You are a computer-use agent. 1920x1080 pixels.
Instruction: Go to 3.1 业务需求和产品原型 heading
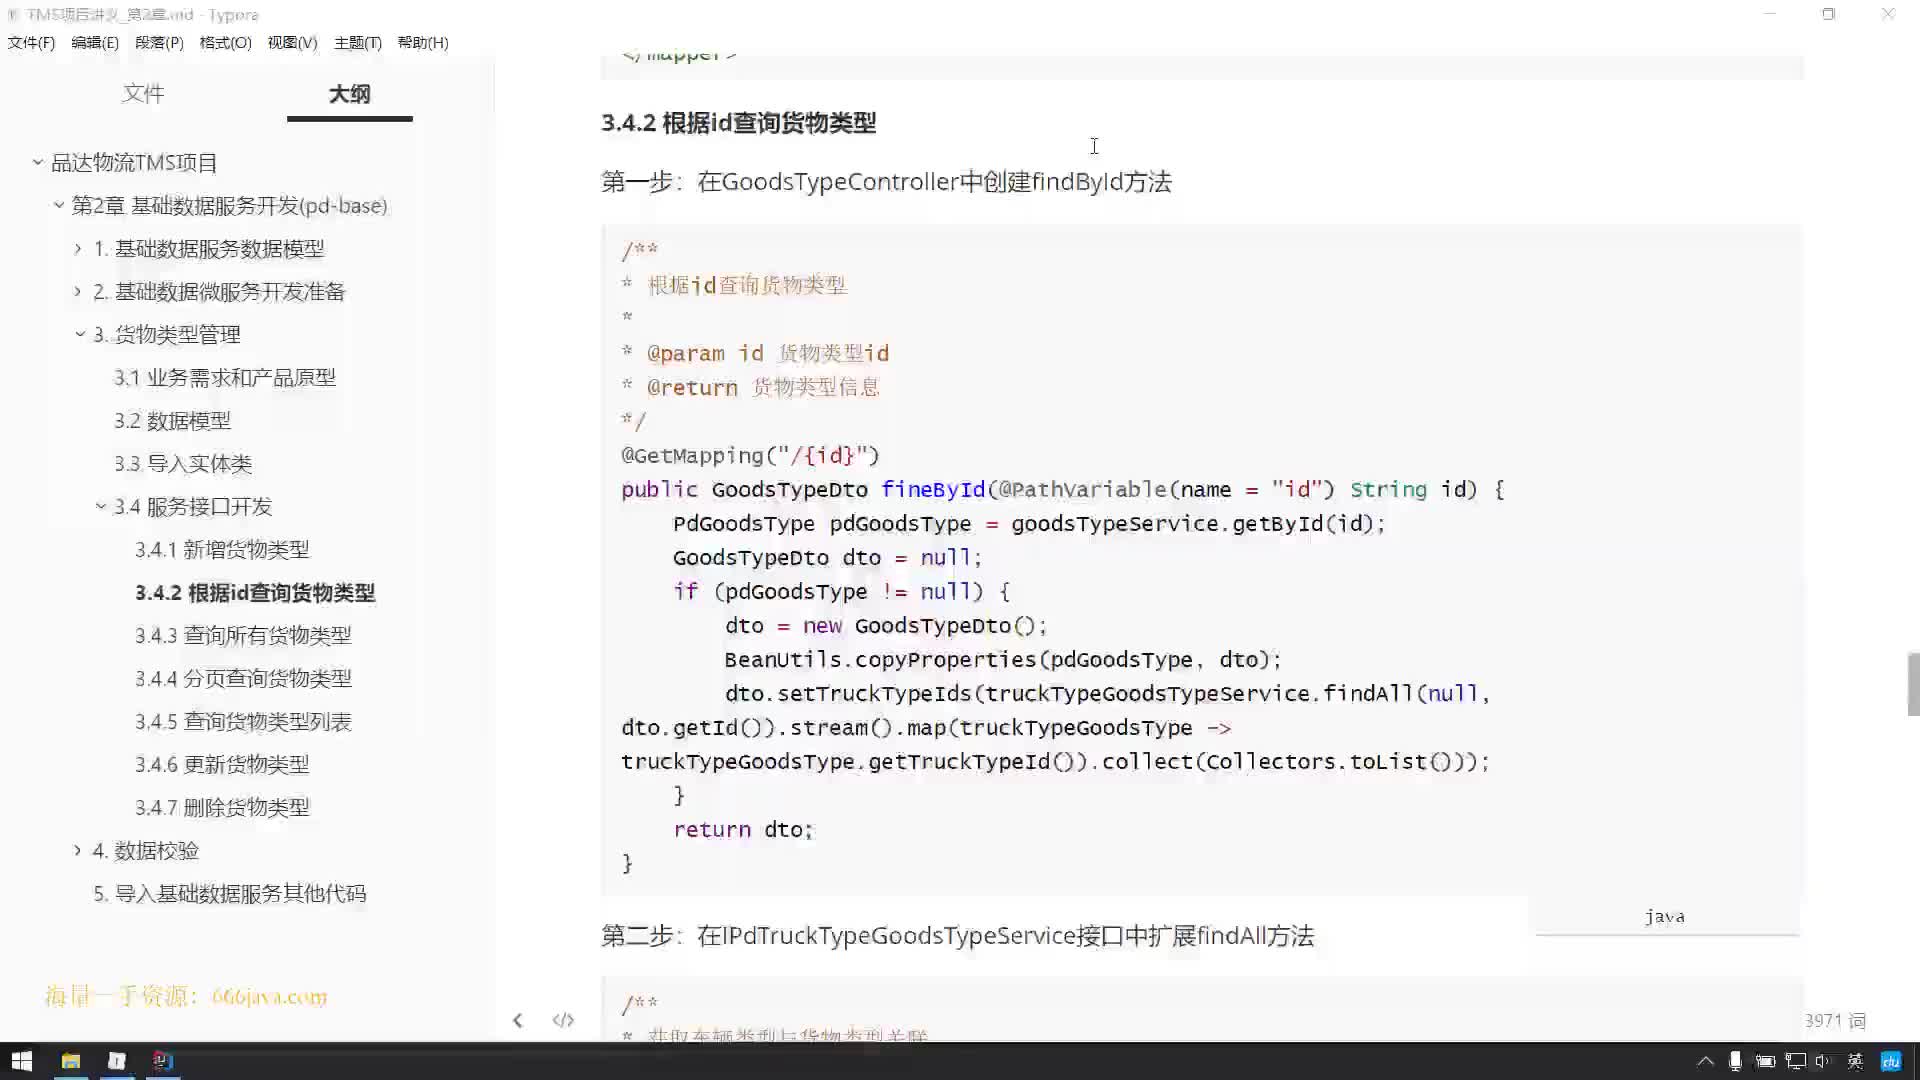coord(224,377)
